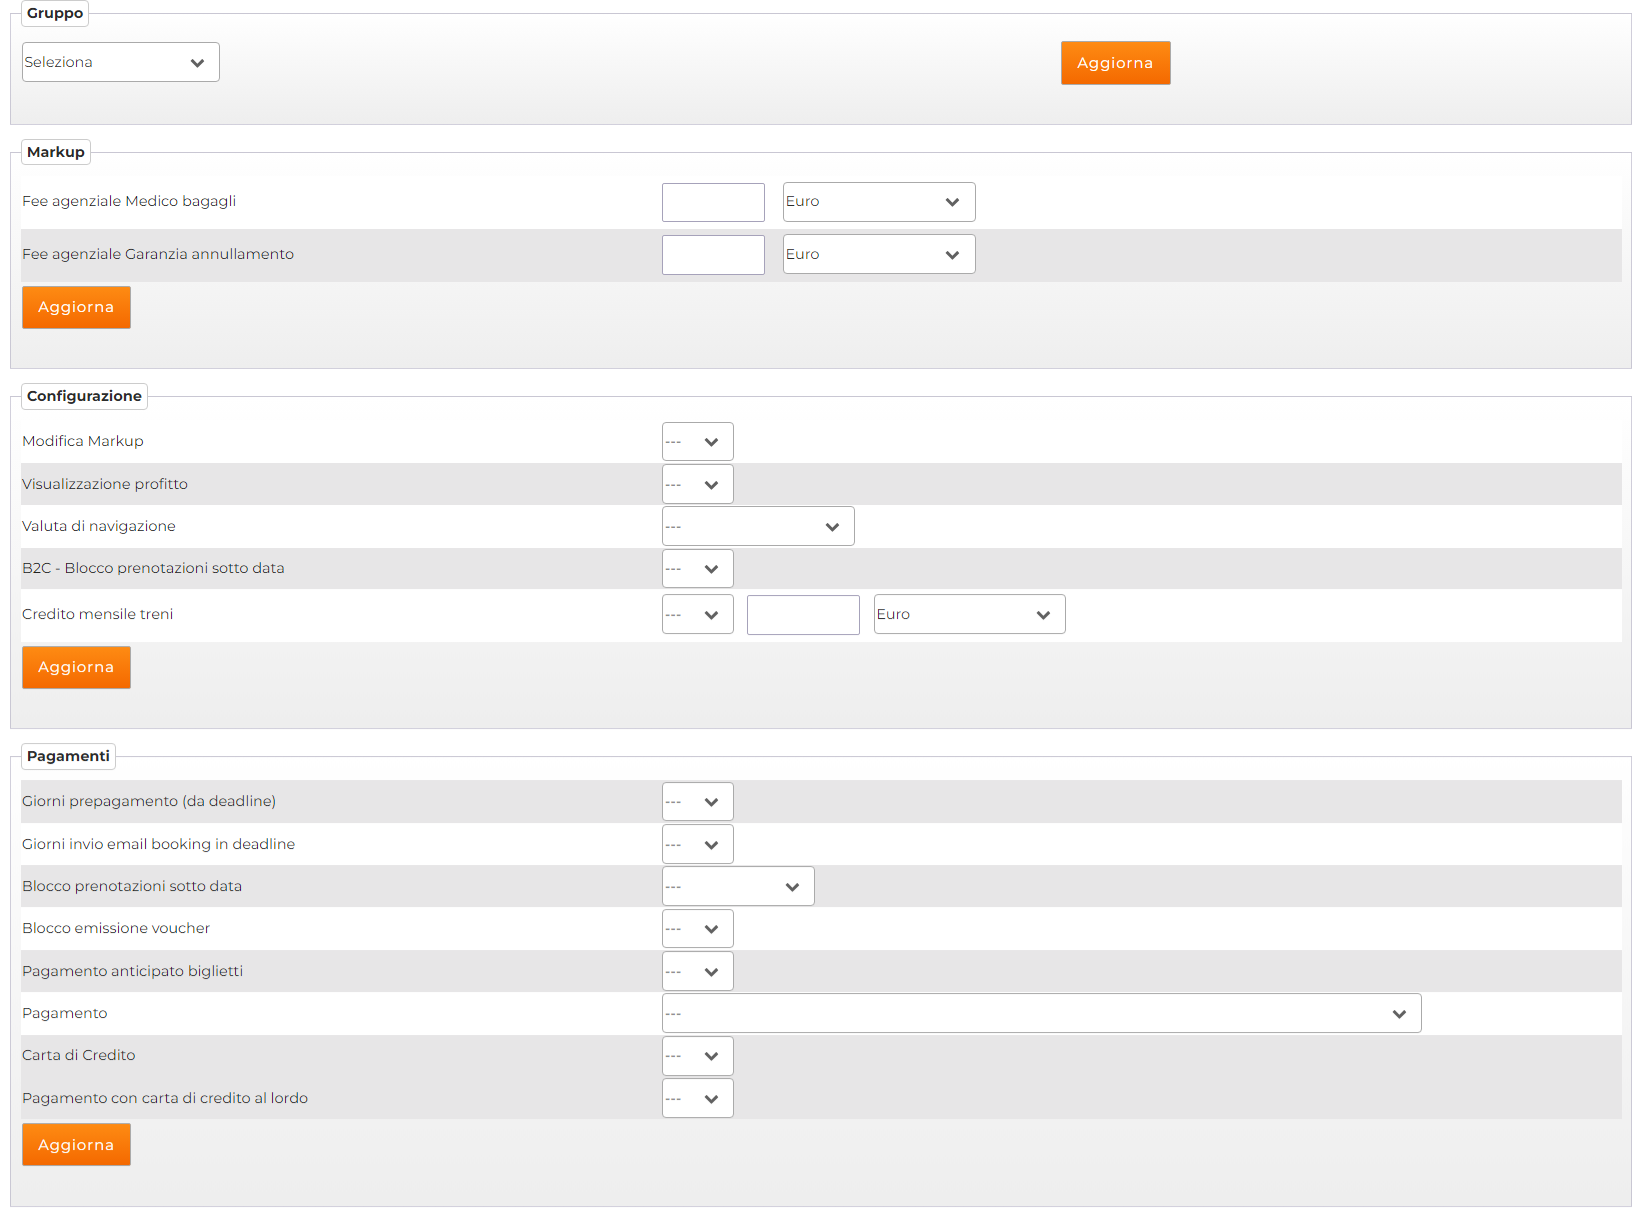Open Giorni prepagamento (da deadline) dropdown
The width and height of the screenshot is (1647, 1229).
click(x=697, y=801)
